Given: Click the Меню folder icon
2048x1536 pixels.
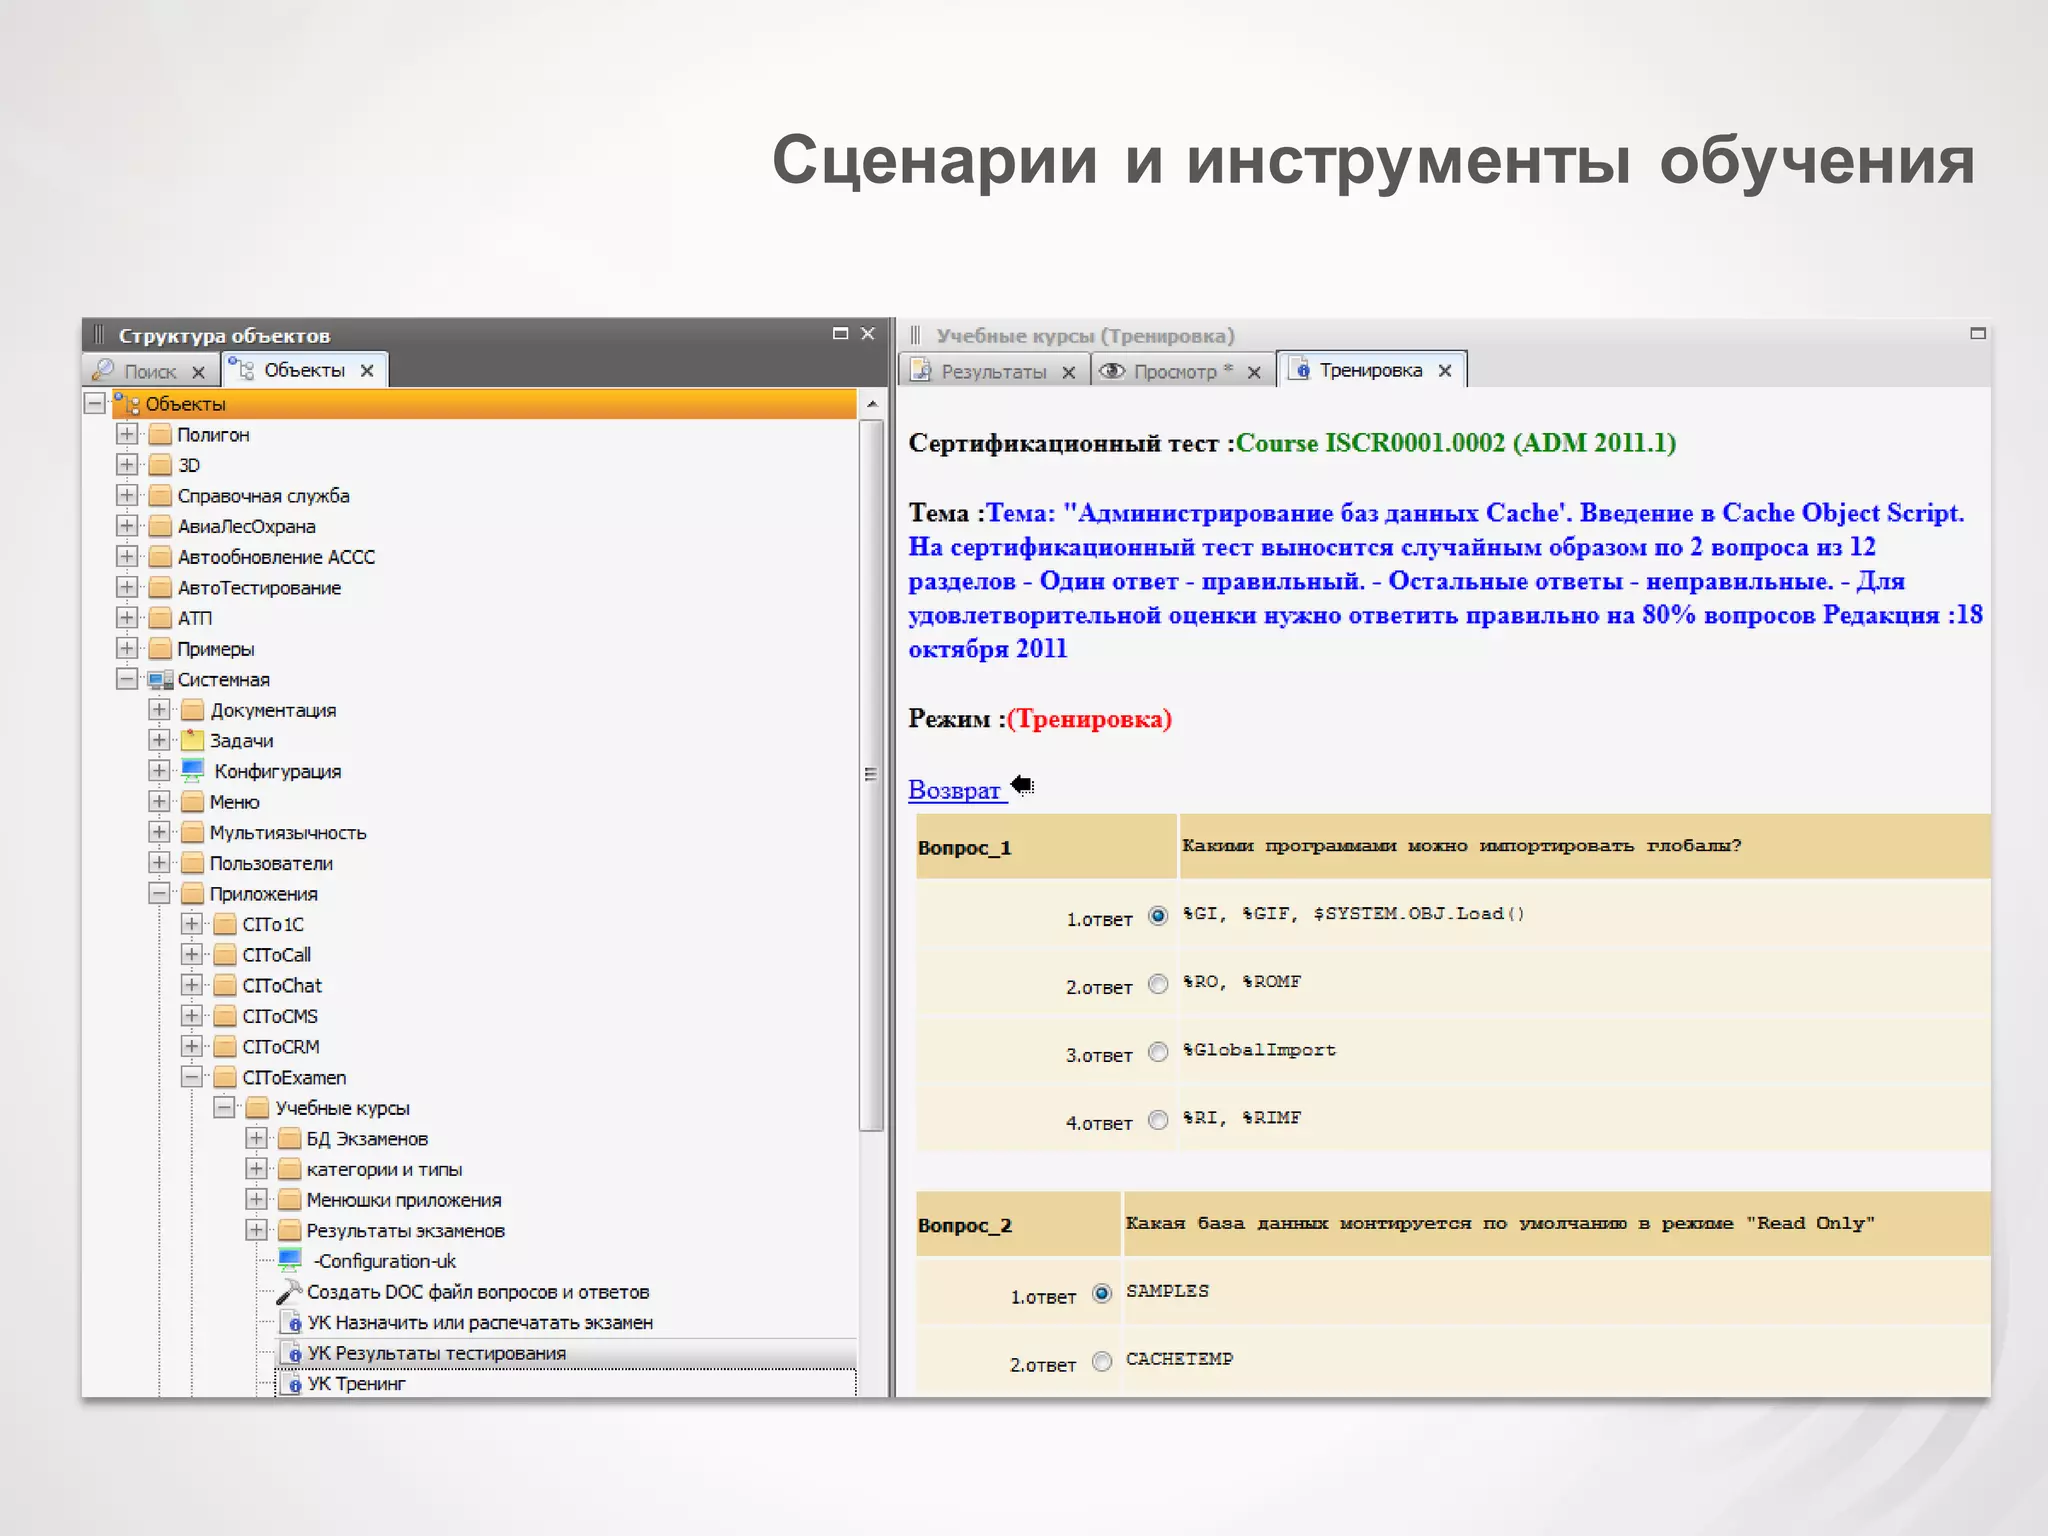Looking at the screenshot, I should (192, 802).
